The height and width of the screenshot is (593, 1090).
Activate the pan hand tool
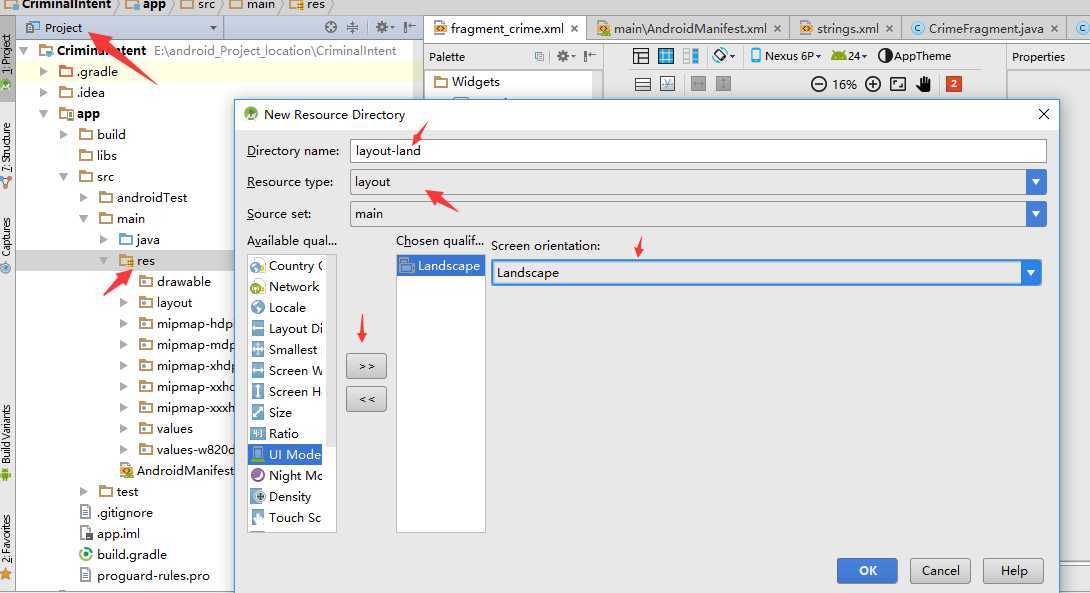pos(923,84)
